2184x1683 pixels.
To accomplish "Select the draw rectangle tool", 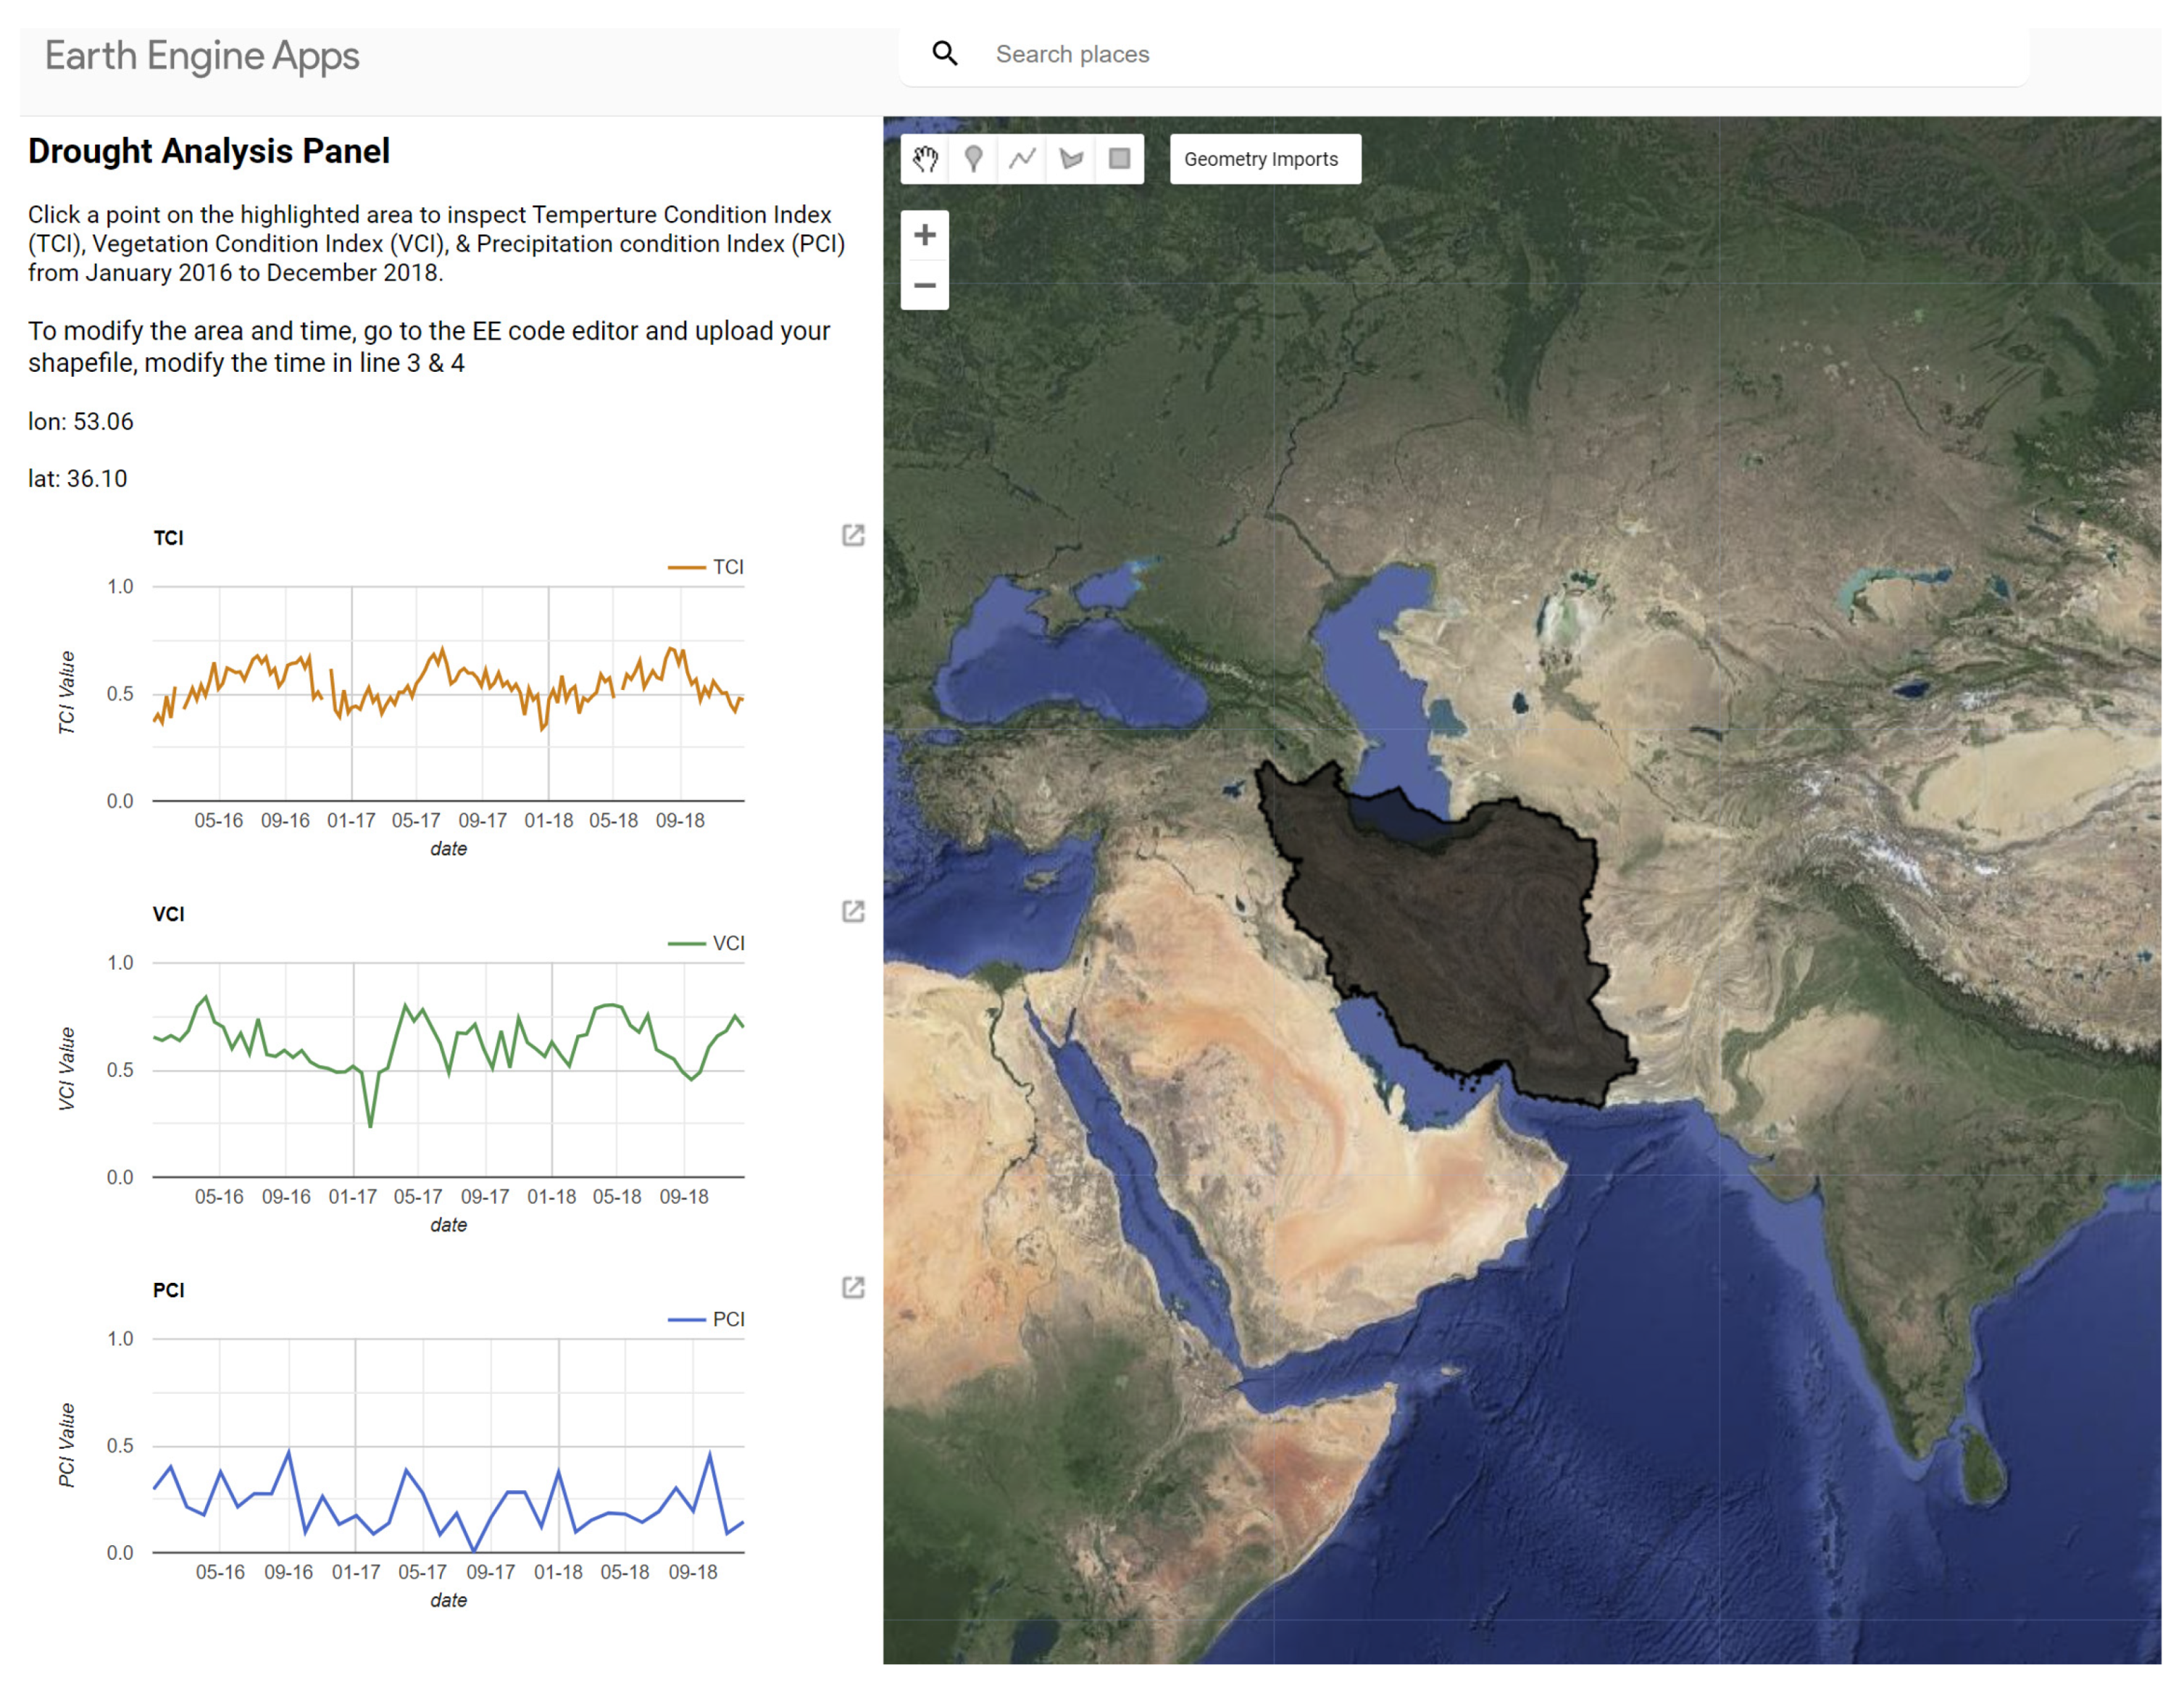I will pos(1119,159).
